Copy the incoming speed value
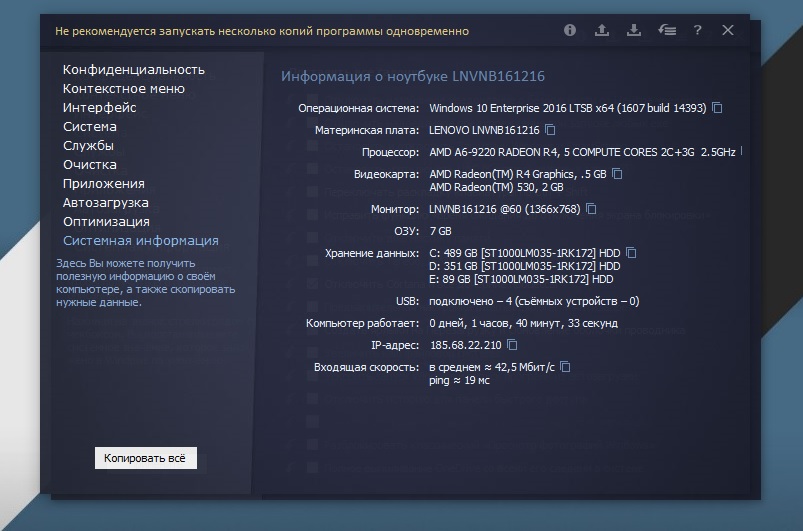The height and width of the screenshot is (531, 803). [566, 367]
